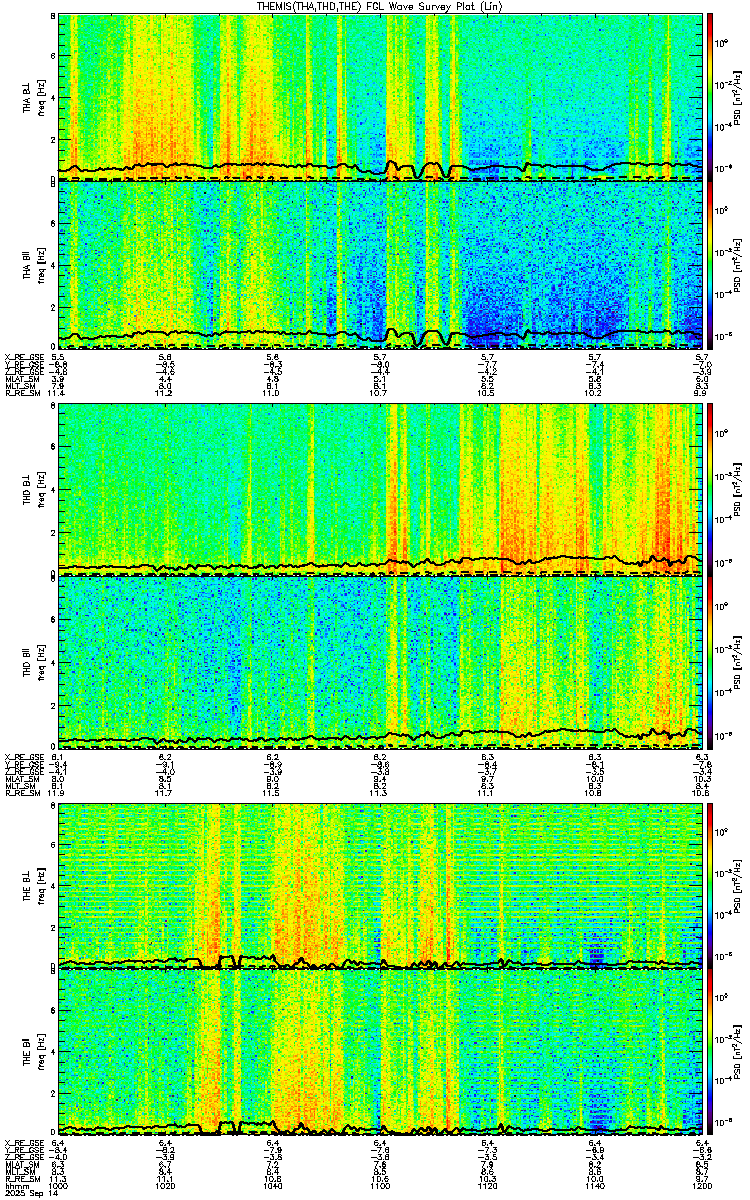This screenshot has height=1200, width=750.
Task: Click the THA BL panel PSD color bar
Action: [710, 96]
